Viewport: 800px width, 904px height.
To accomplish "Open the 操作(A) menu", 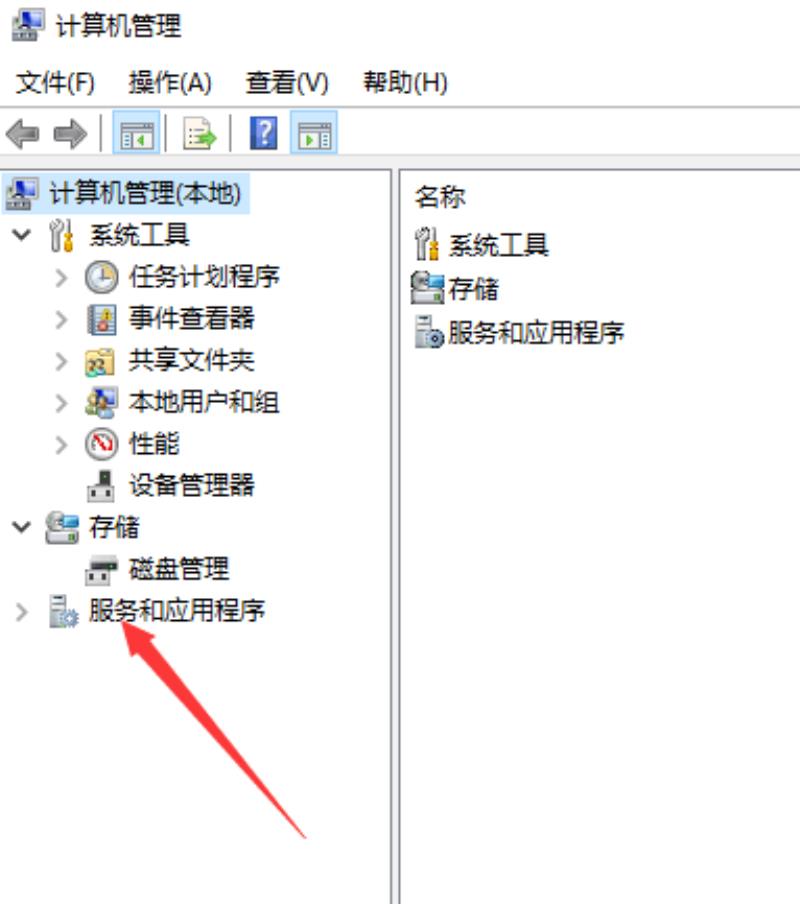I will [170, 82].
